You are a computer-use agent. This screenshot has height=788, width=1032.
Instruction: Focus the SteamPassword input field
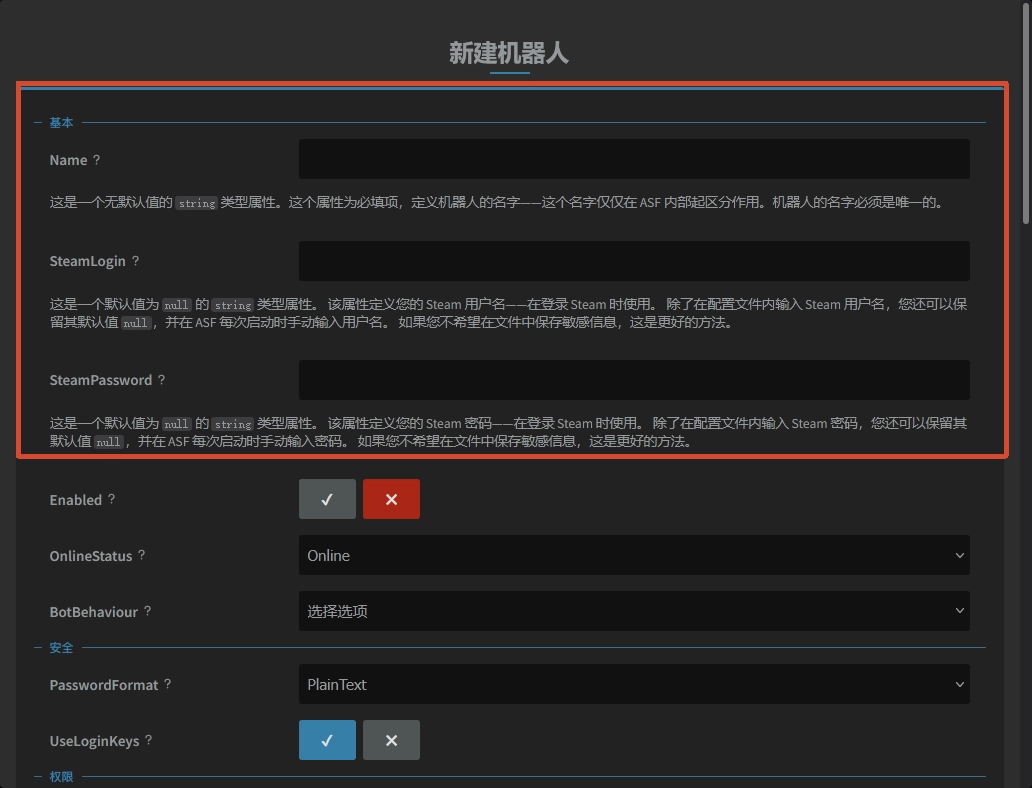point(634,380)
